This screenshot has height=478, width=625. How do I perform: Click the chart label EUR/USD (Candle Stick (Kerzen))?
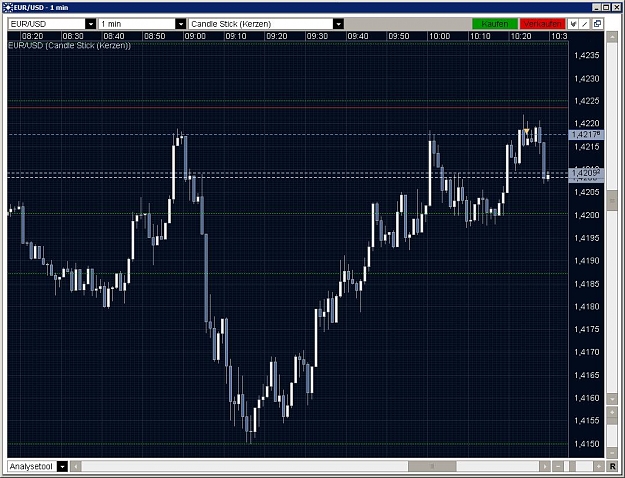click(69, 45)
